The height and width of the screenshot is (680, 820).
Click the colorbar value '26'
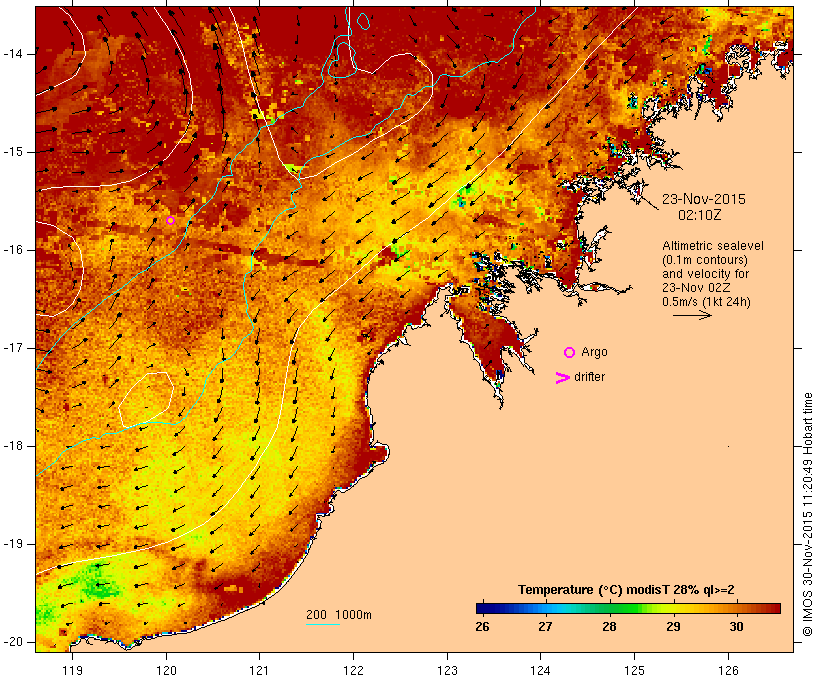tap(482, 627)
